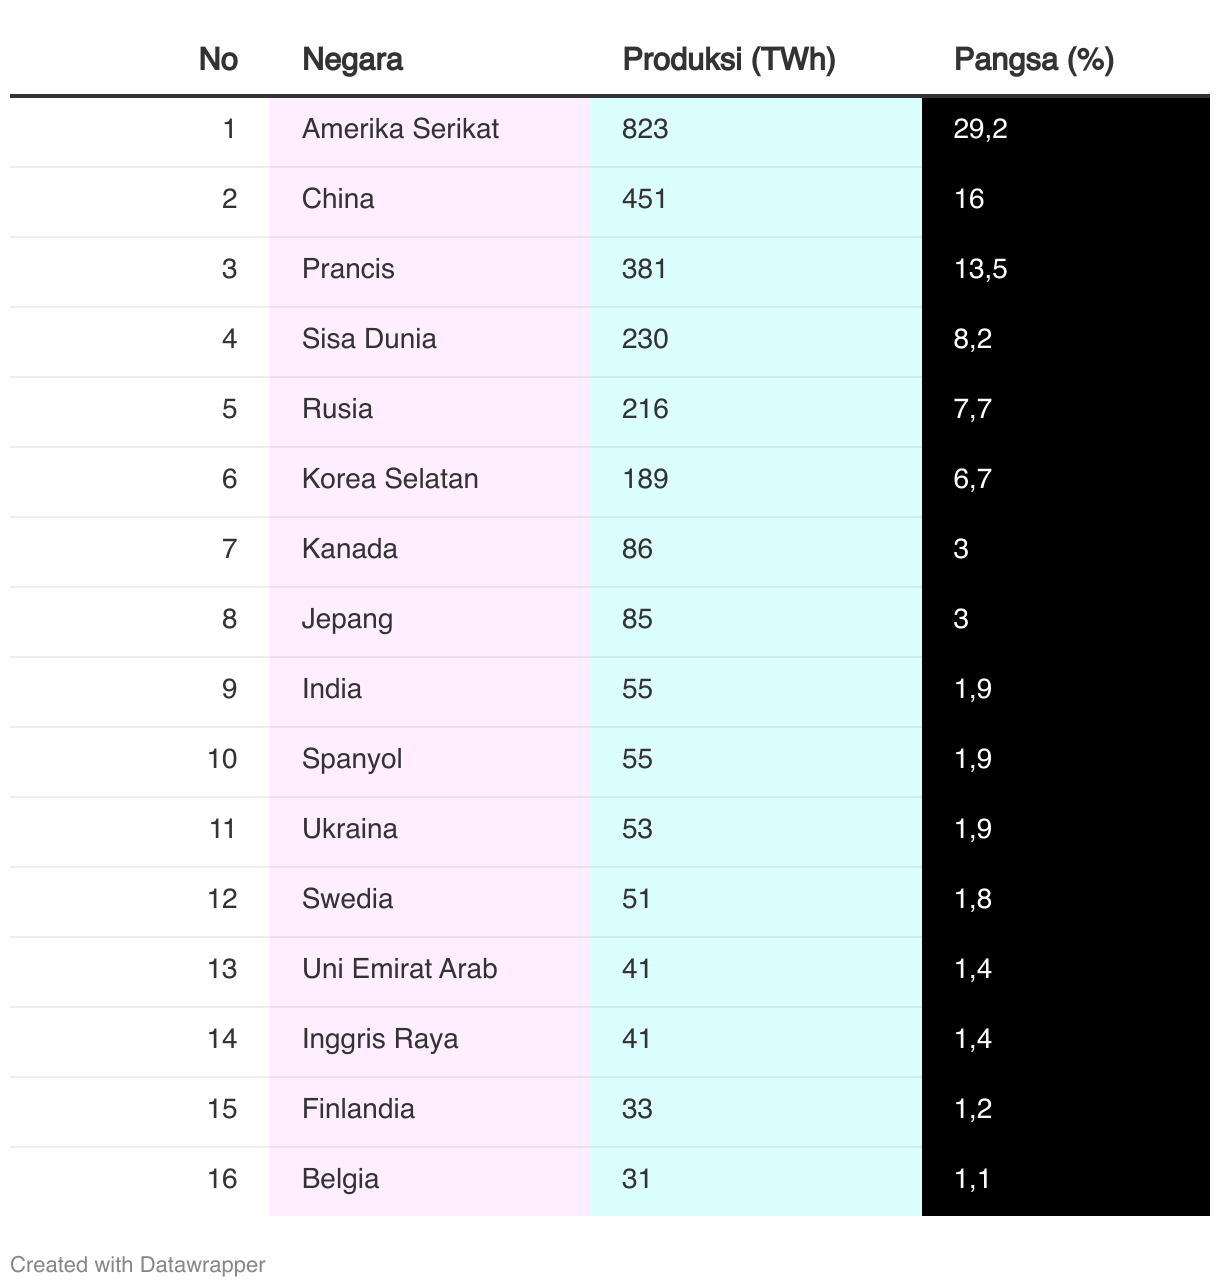
Task: Select the Ukraina production value 53
Action: [637, 829]
